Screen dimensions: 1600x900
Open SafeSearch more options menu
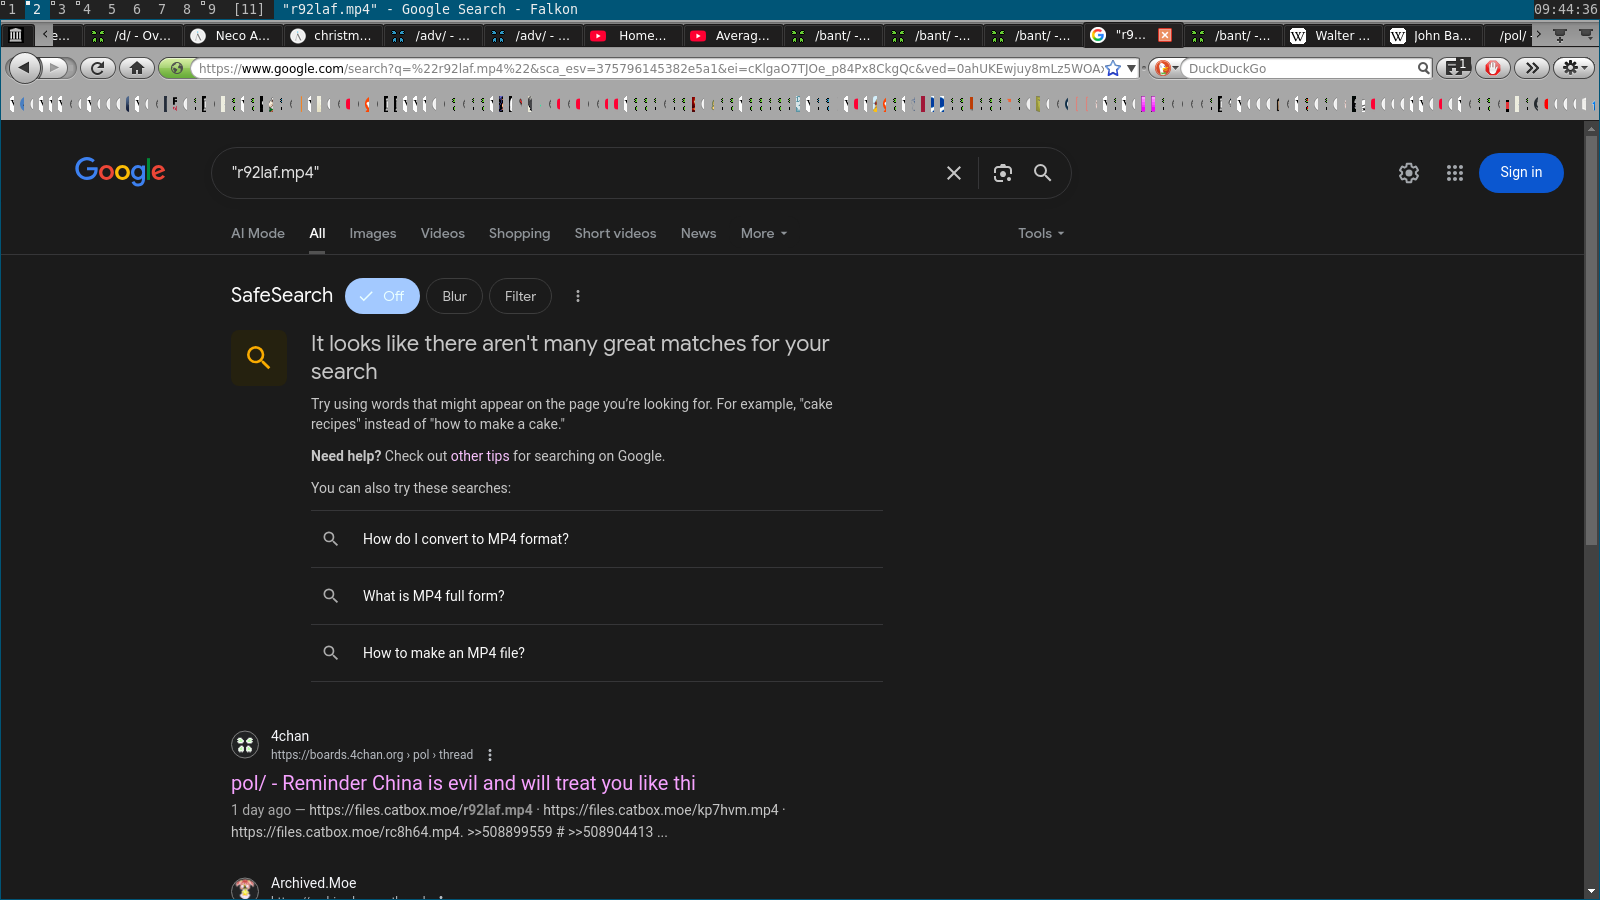pyautogui.click(x=578, y=296)
